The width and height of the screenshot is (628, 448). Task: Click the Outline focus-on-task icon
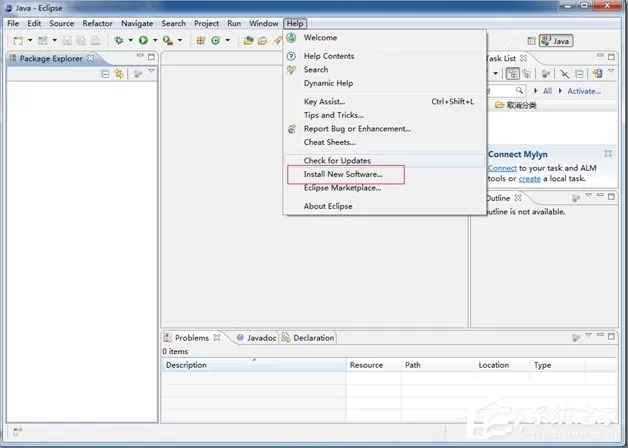[576, 198]
